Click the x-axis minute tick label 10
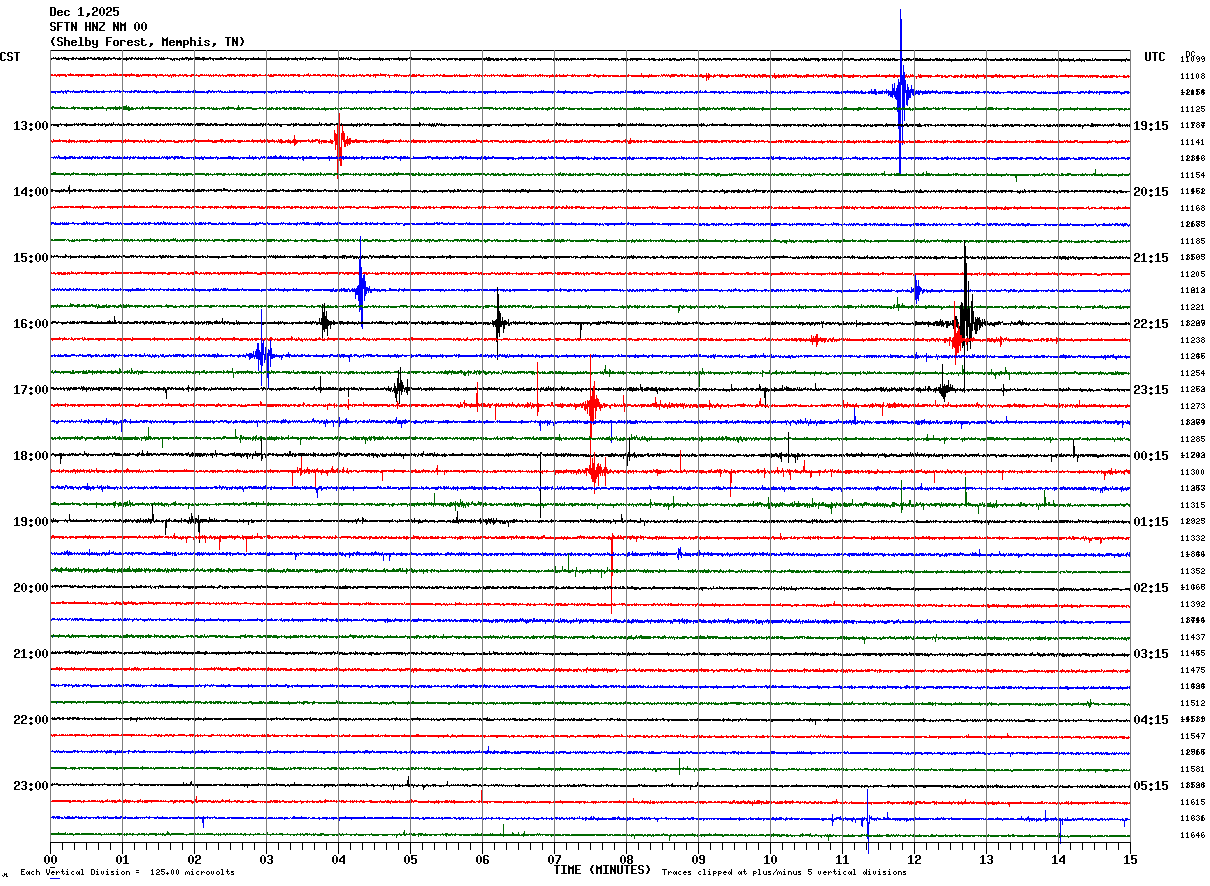 coord(770,859)
